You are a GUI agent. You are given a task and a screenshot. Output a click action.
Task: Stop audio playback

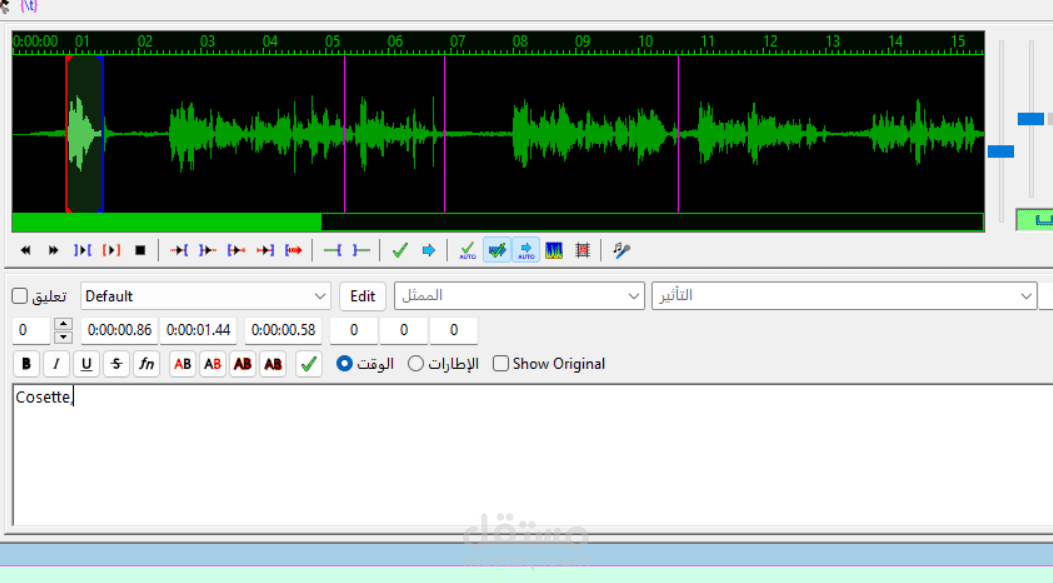[140, 251]
